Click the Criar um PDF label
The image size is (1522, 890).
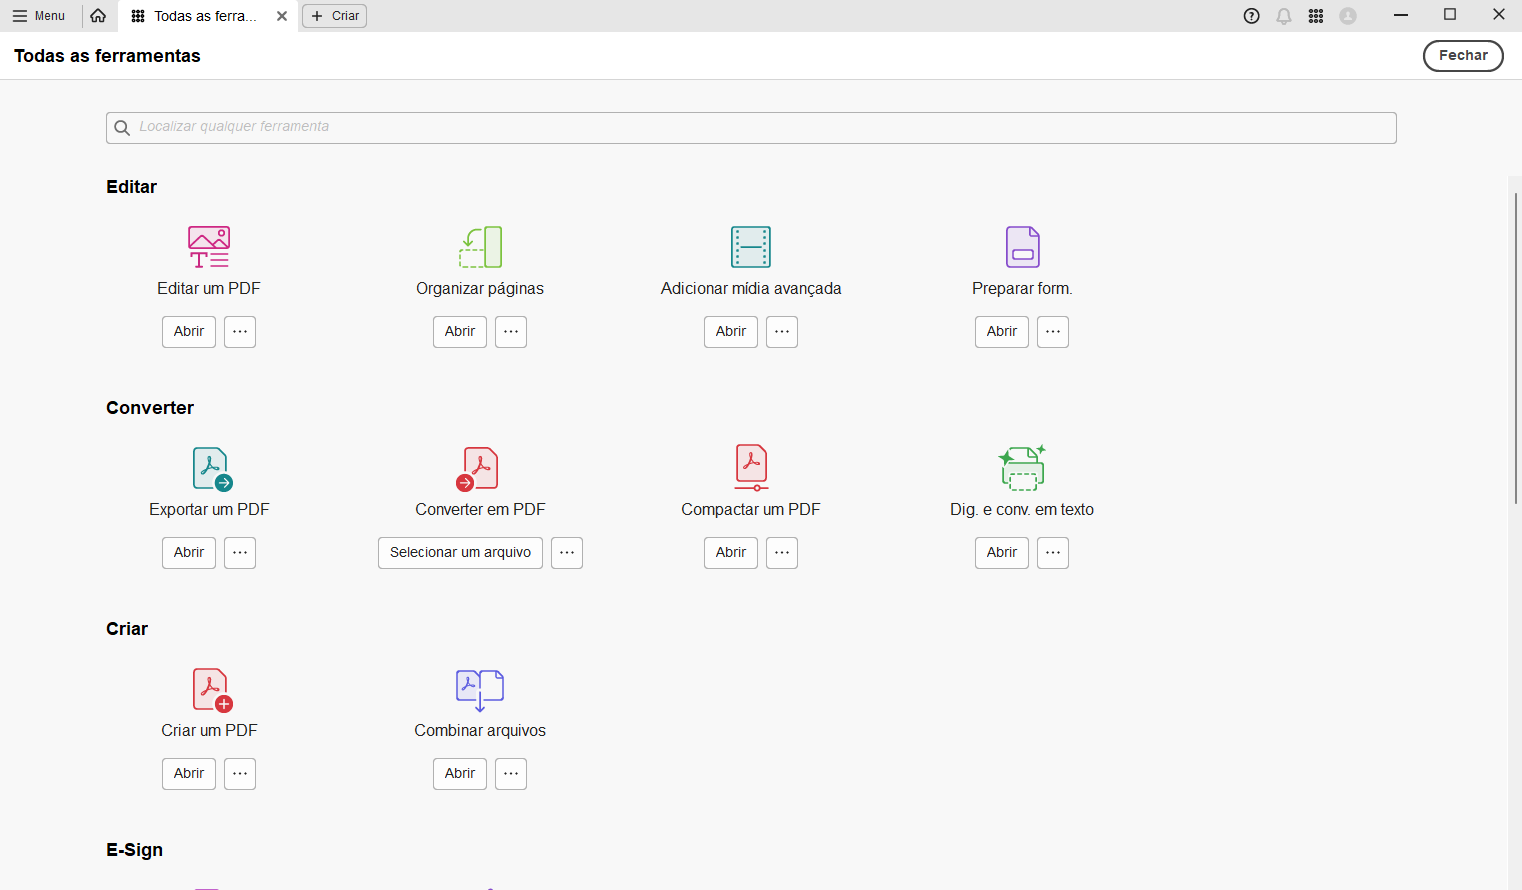tap(209, 731)
